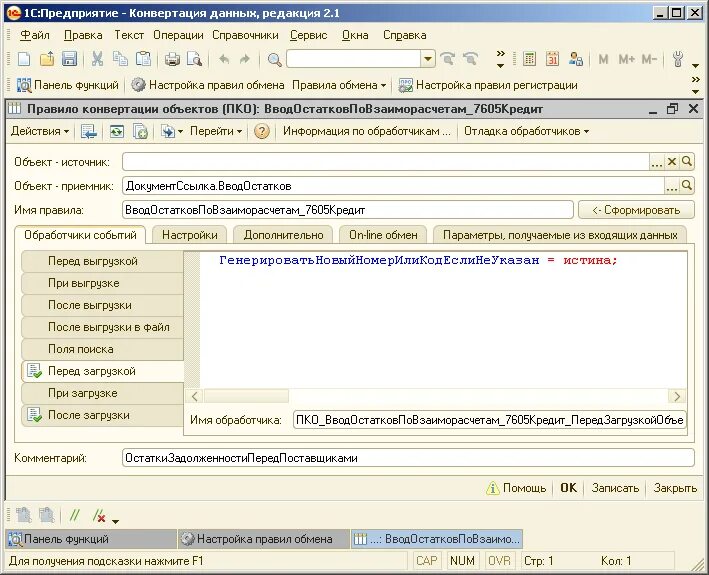Open the Правка menu

coord(83,35)
